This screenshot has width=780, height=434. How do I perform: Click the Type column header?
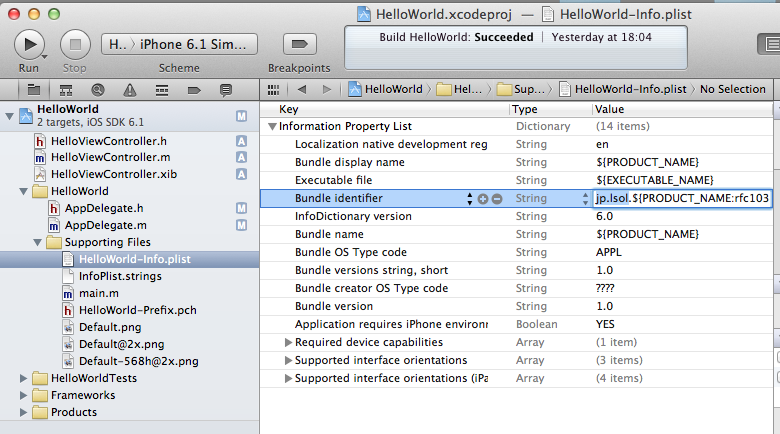[525, 109]
